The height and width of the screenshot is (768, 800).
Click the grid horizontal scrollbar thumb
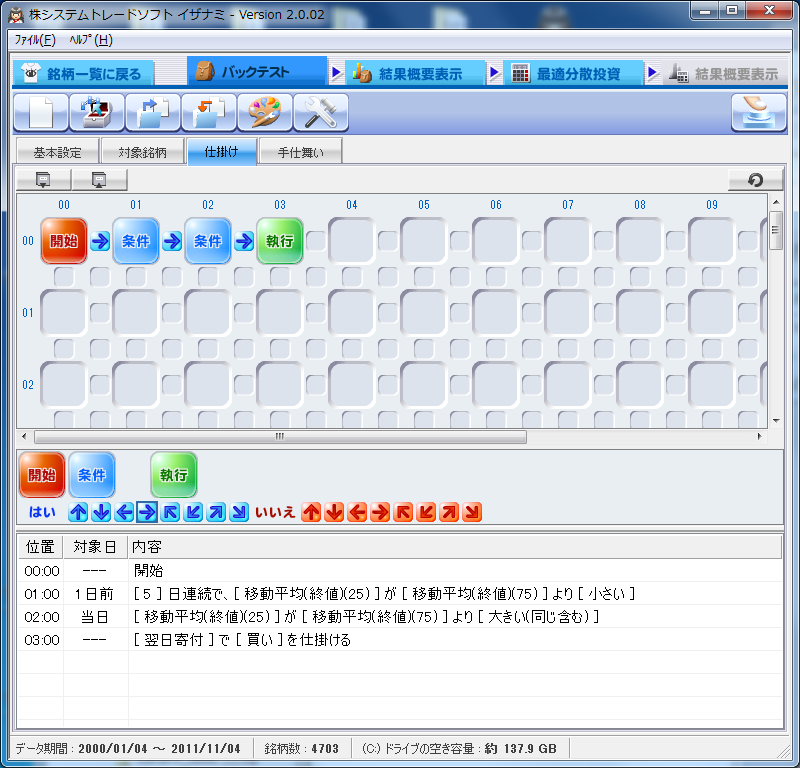point(280,436)
